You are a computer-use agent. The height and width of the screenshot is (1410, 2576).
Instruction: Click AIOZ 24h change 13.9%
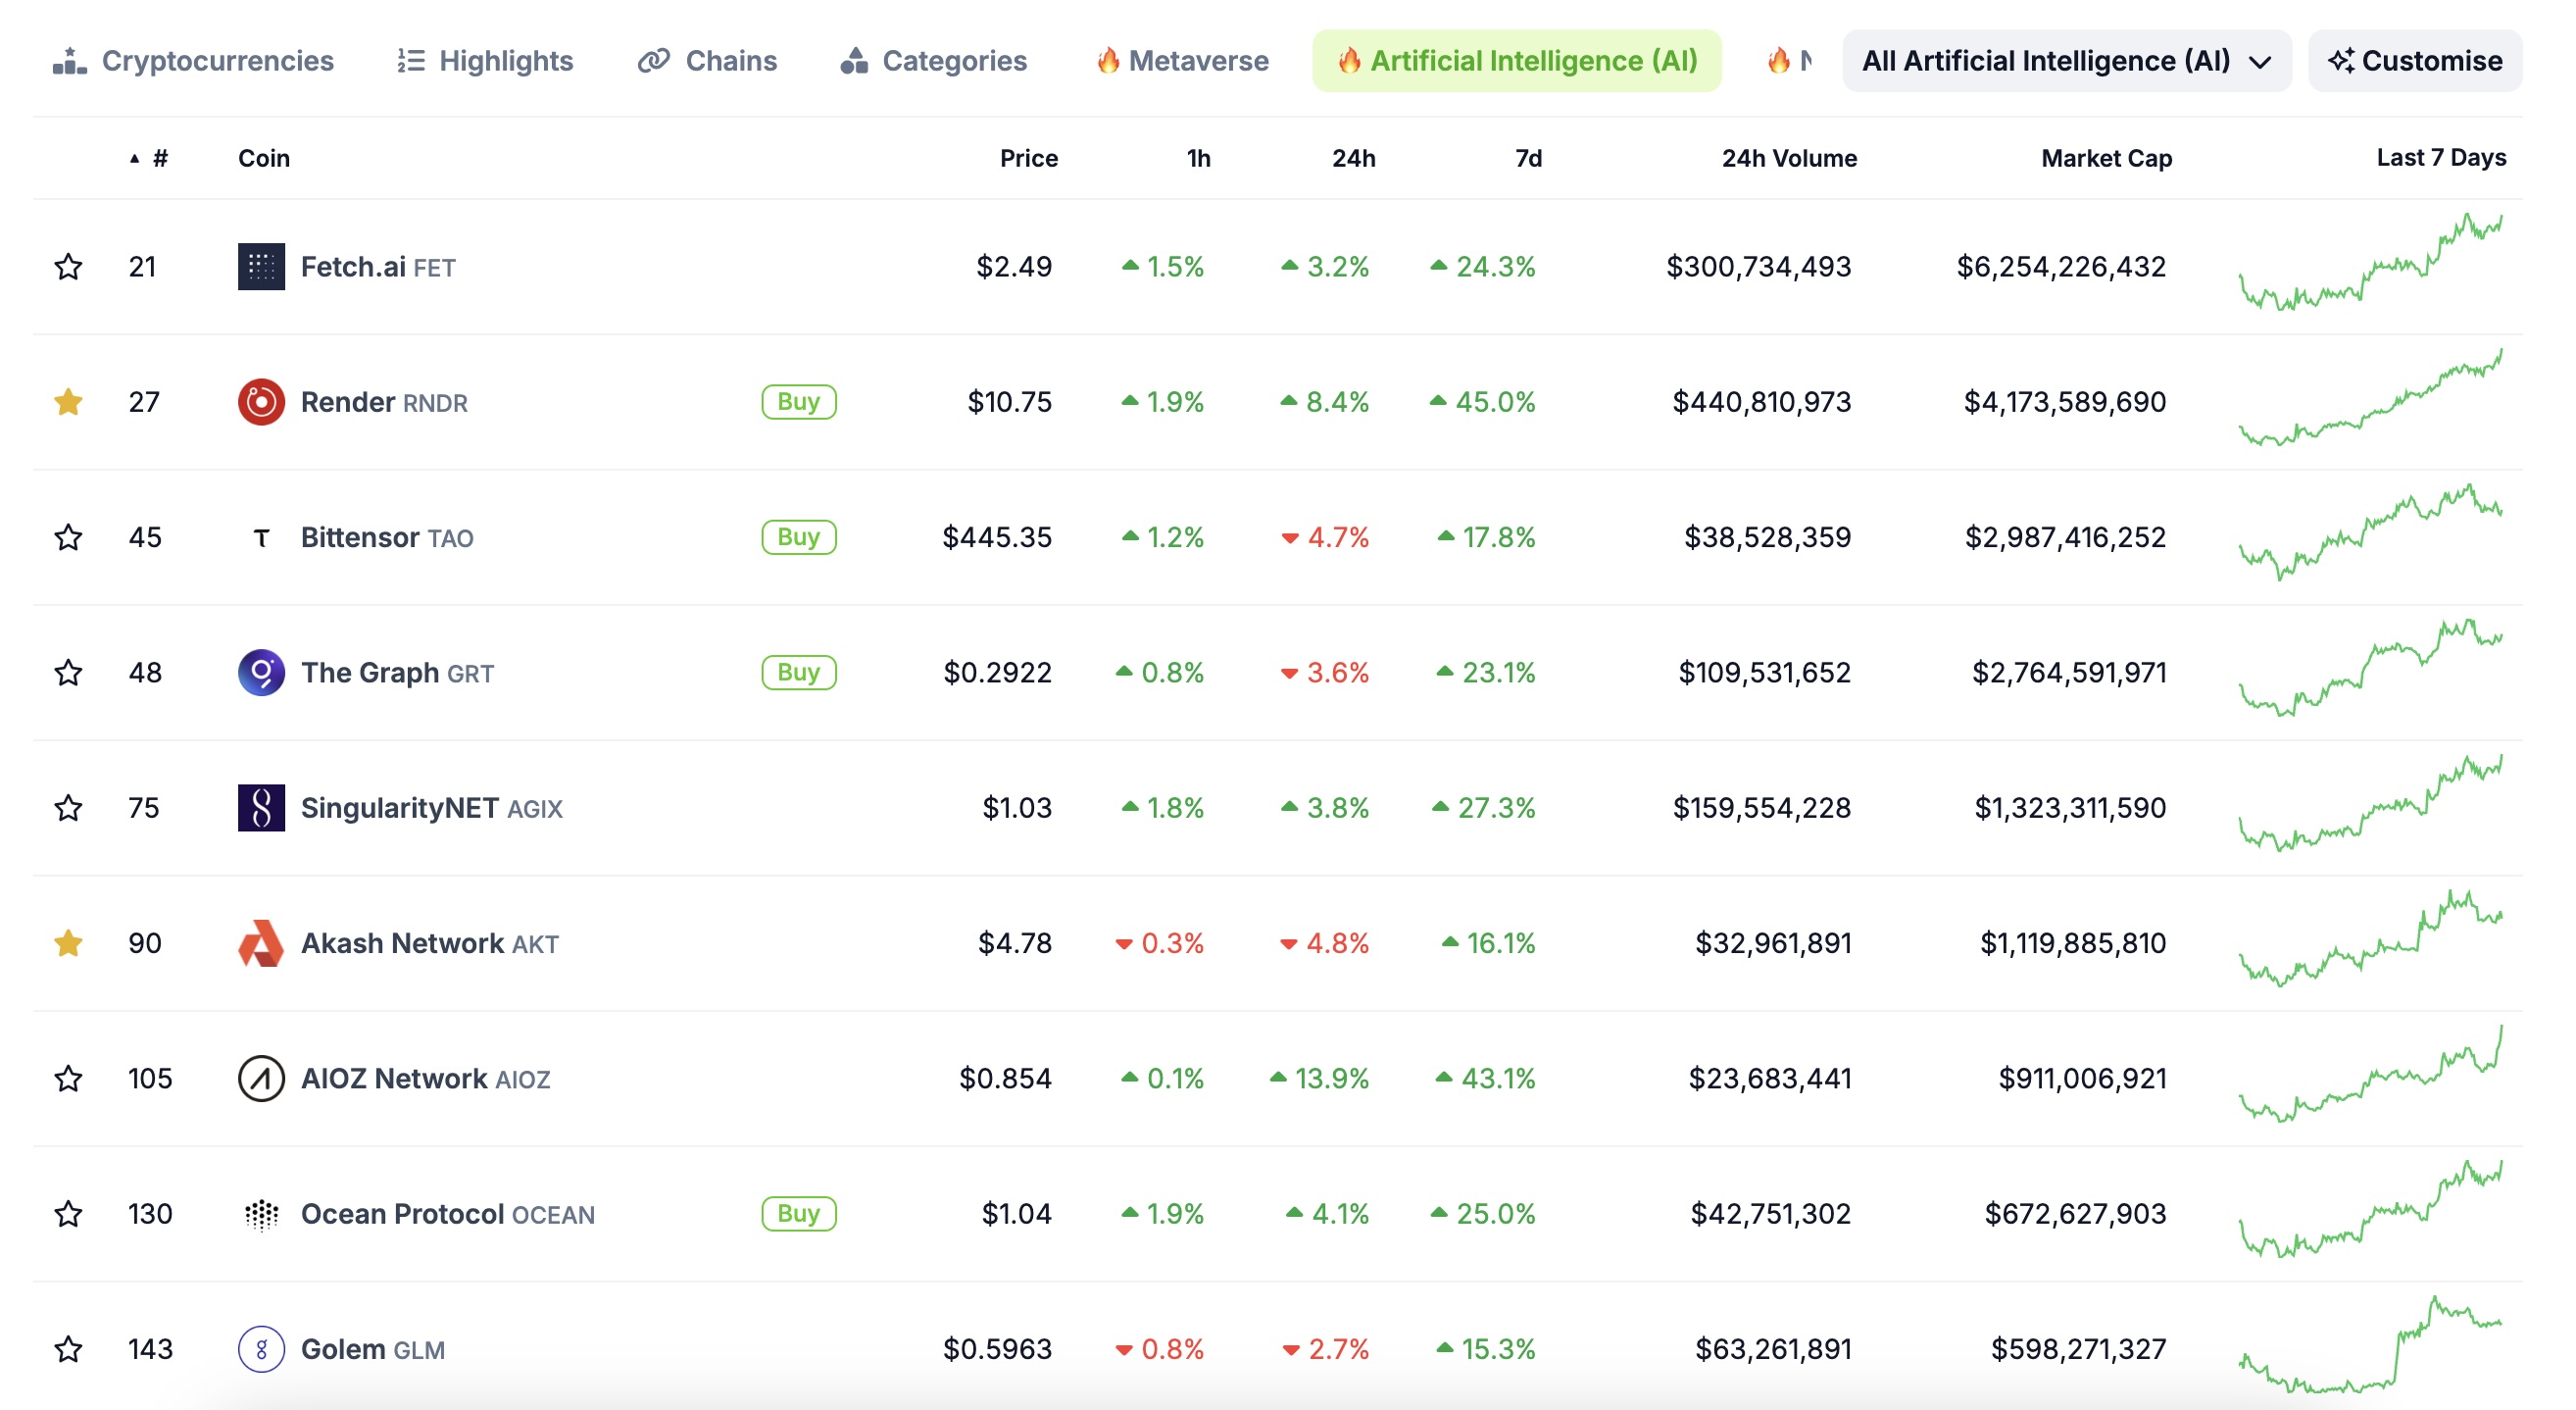1319,1079
